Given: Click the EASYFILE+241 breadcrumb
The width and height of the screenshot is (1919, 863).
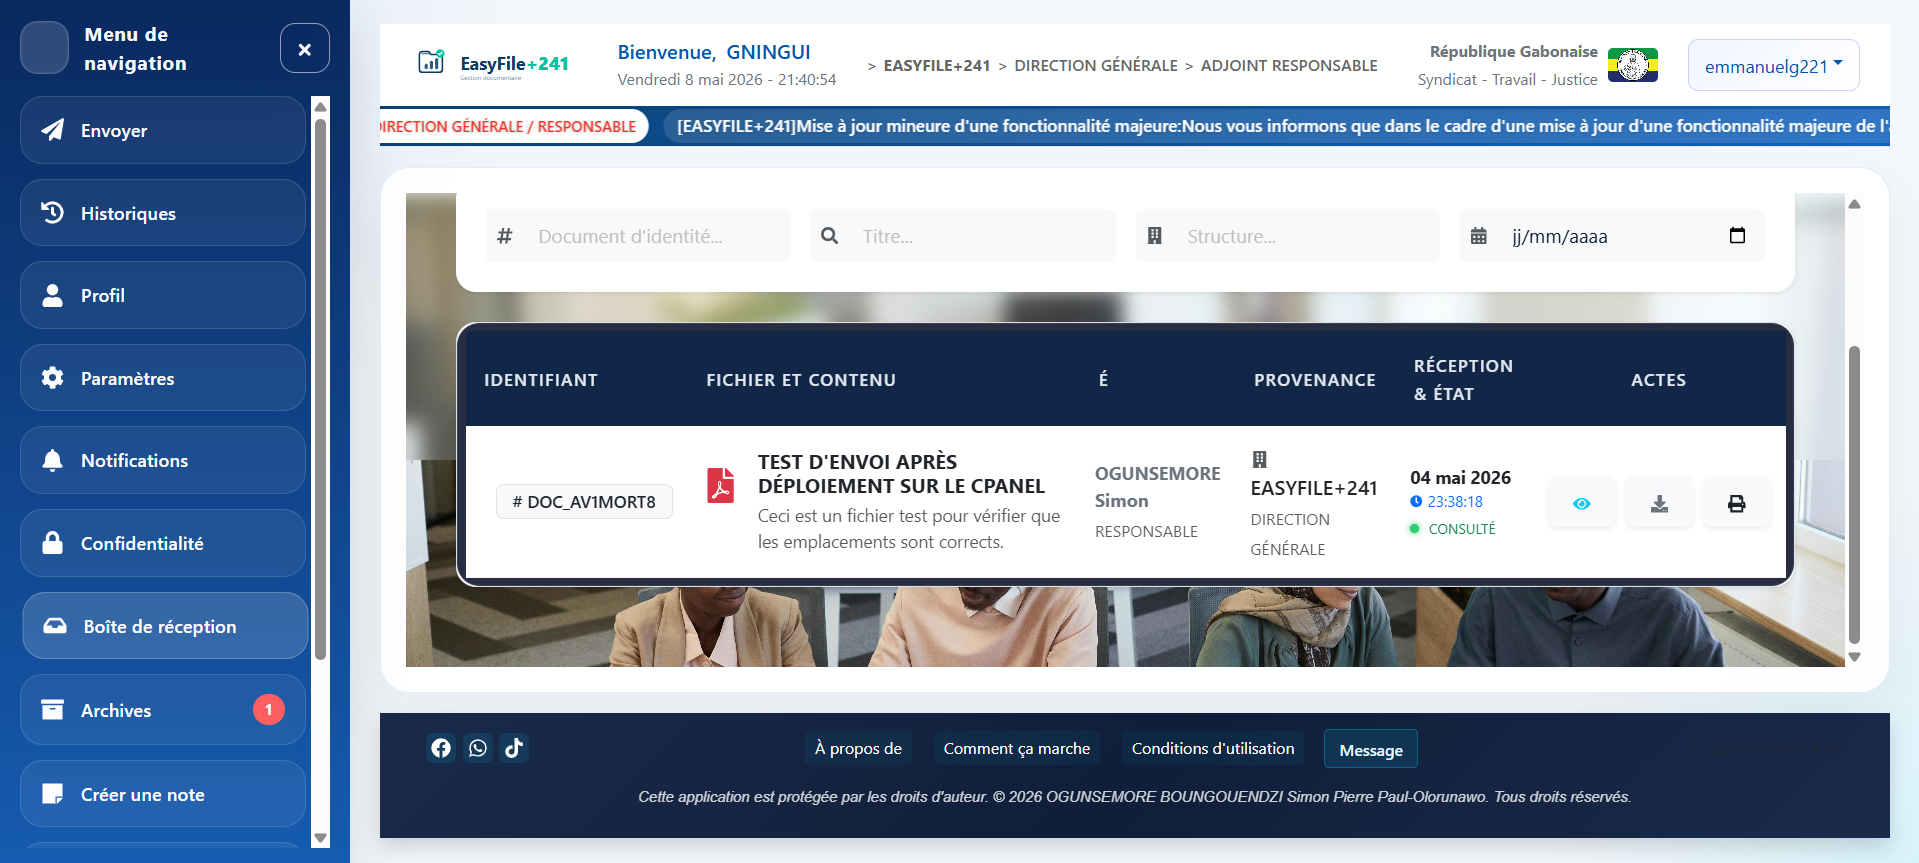Looking at the screenshot, I should [x=937, y=65].
